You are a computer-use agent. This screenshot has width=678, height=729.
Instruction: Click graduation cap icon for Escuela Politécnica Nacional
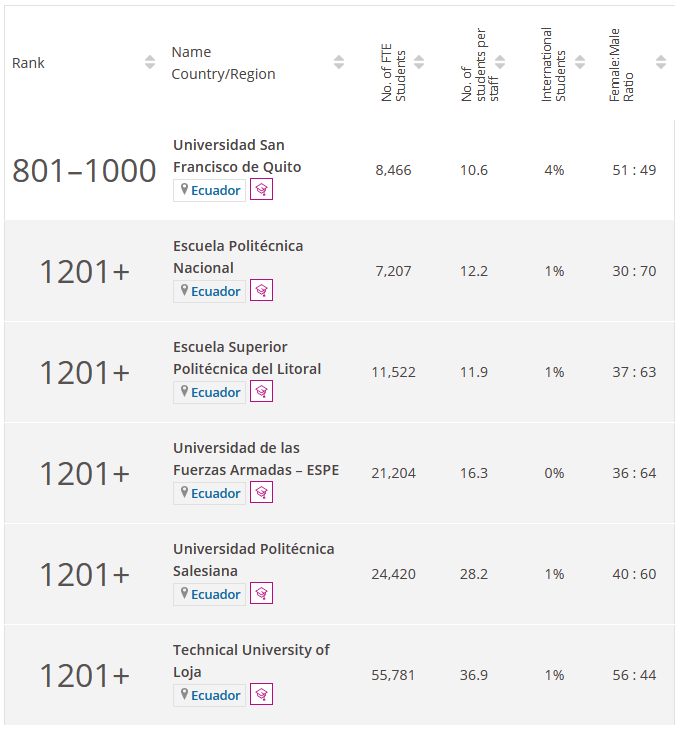coord(261,291)
